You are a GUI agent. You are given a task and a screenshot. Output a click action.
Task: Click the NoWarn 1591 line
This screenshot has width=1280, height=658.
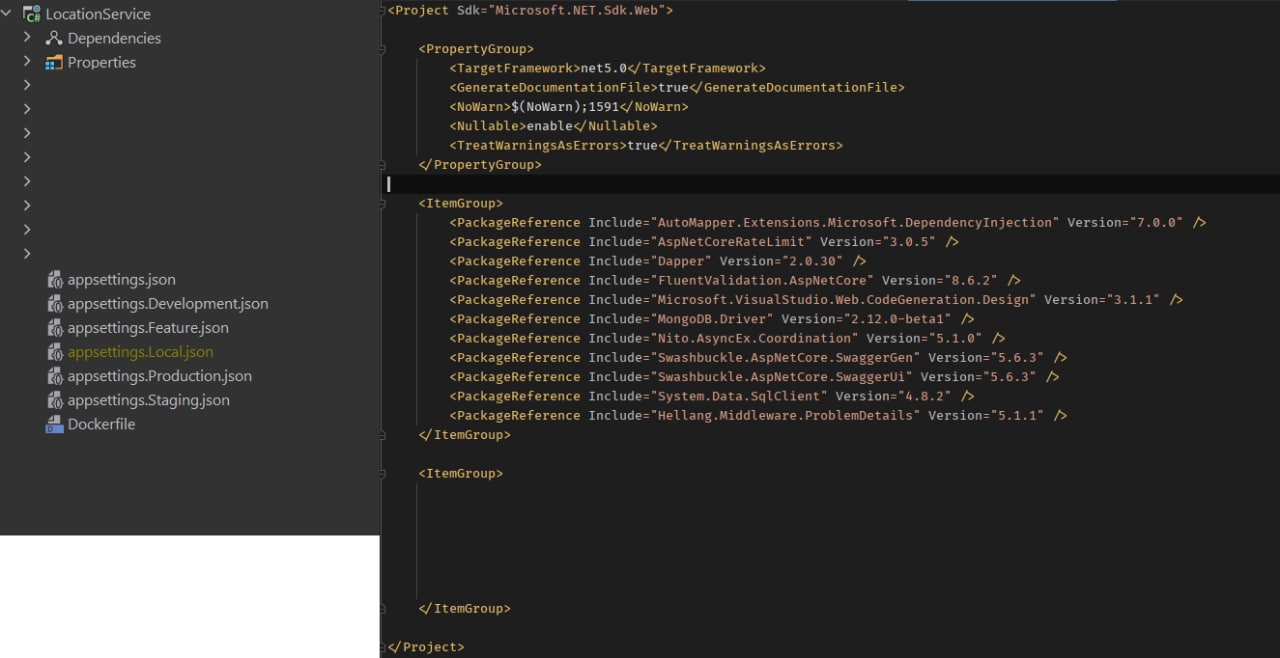(569, 106)
